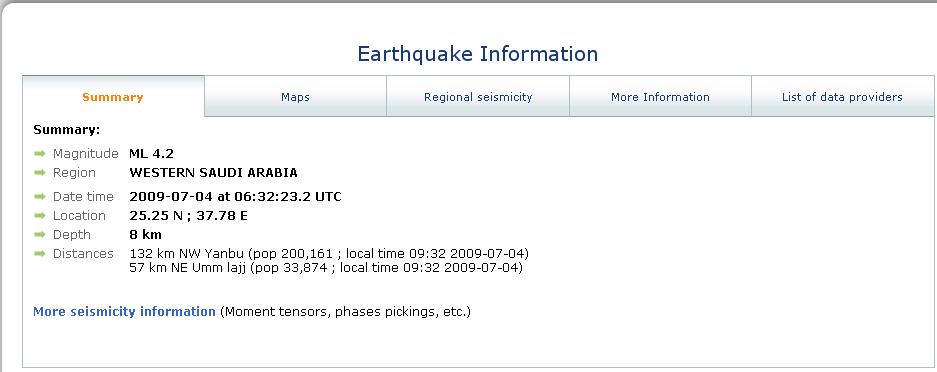Switch to the Maps tab
The height and width of the screenshot is (372, 937).
click(295, 97)
